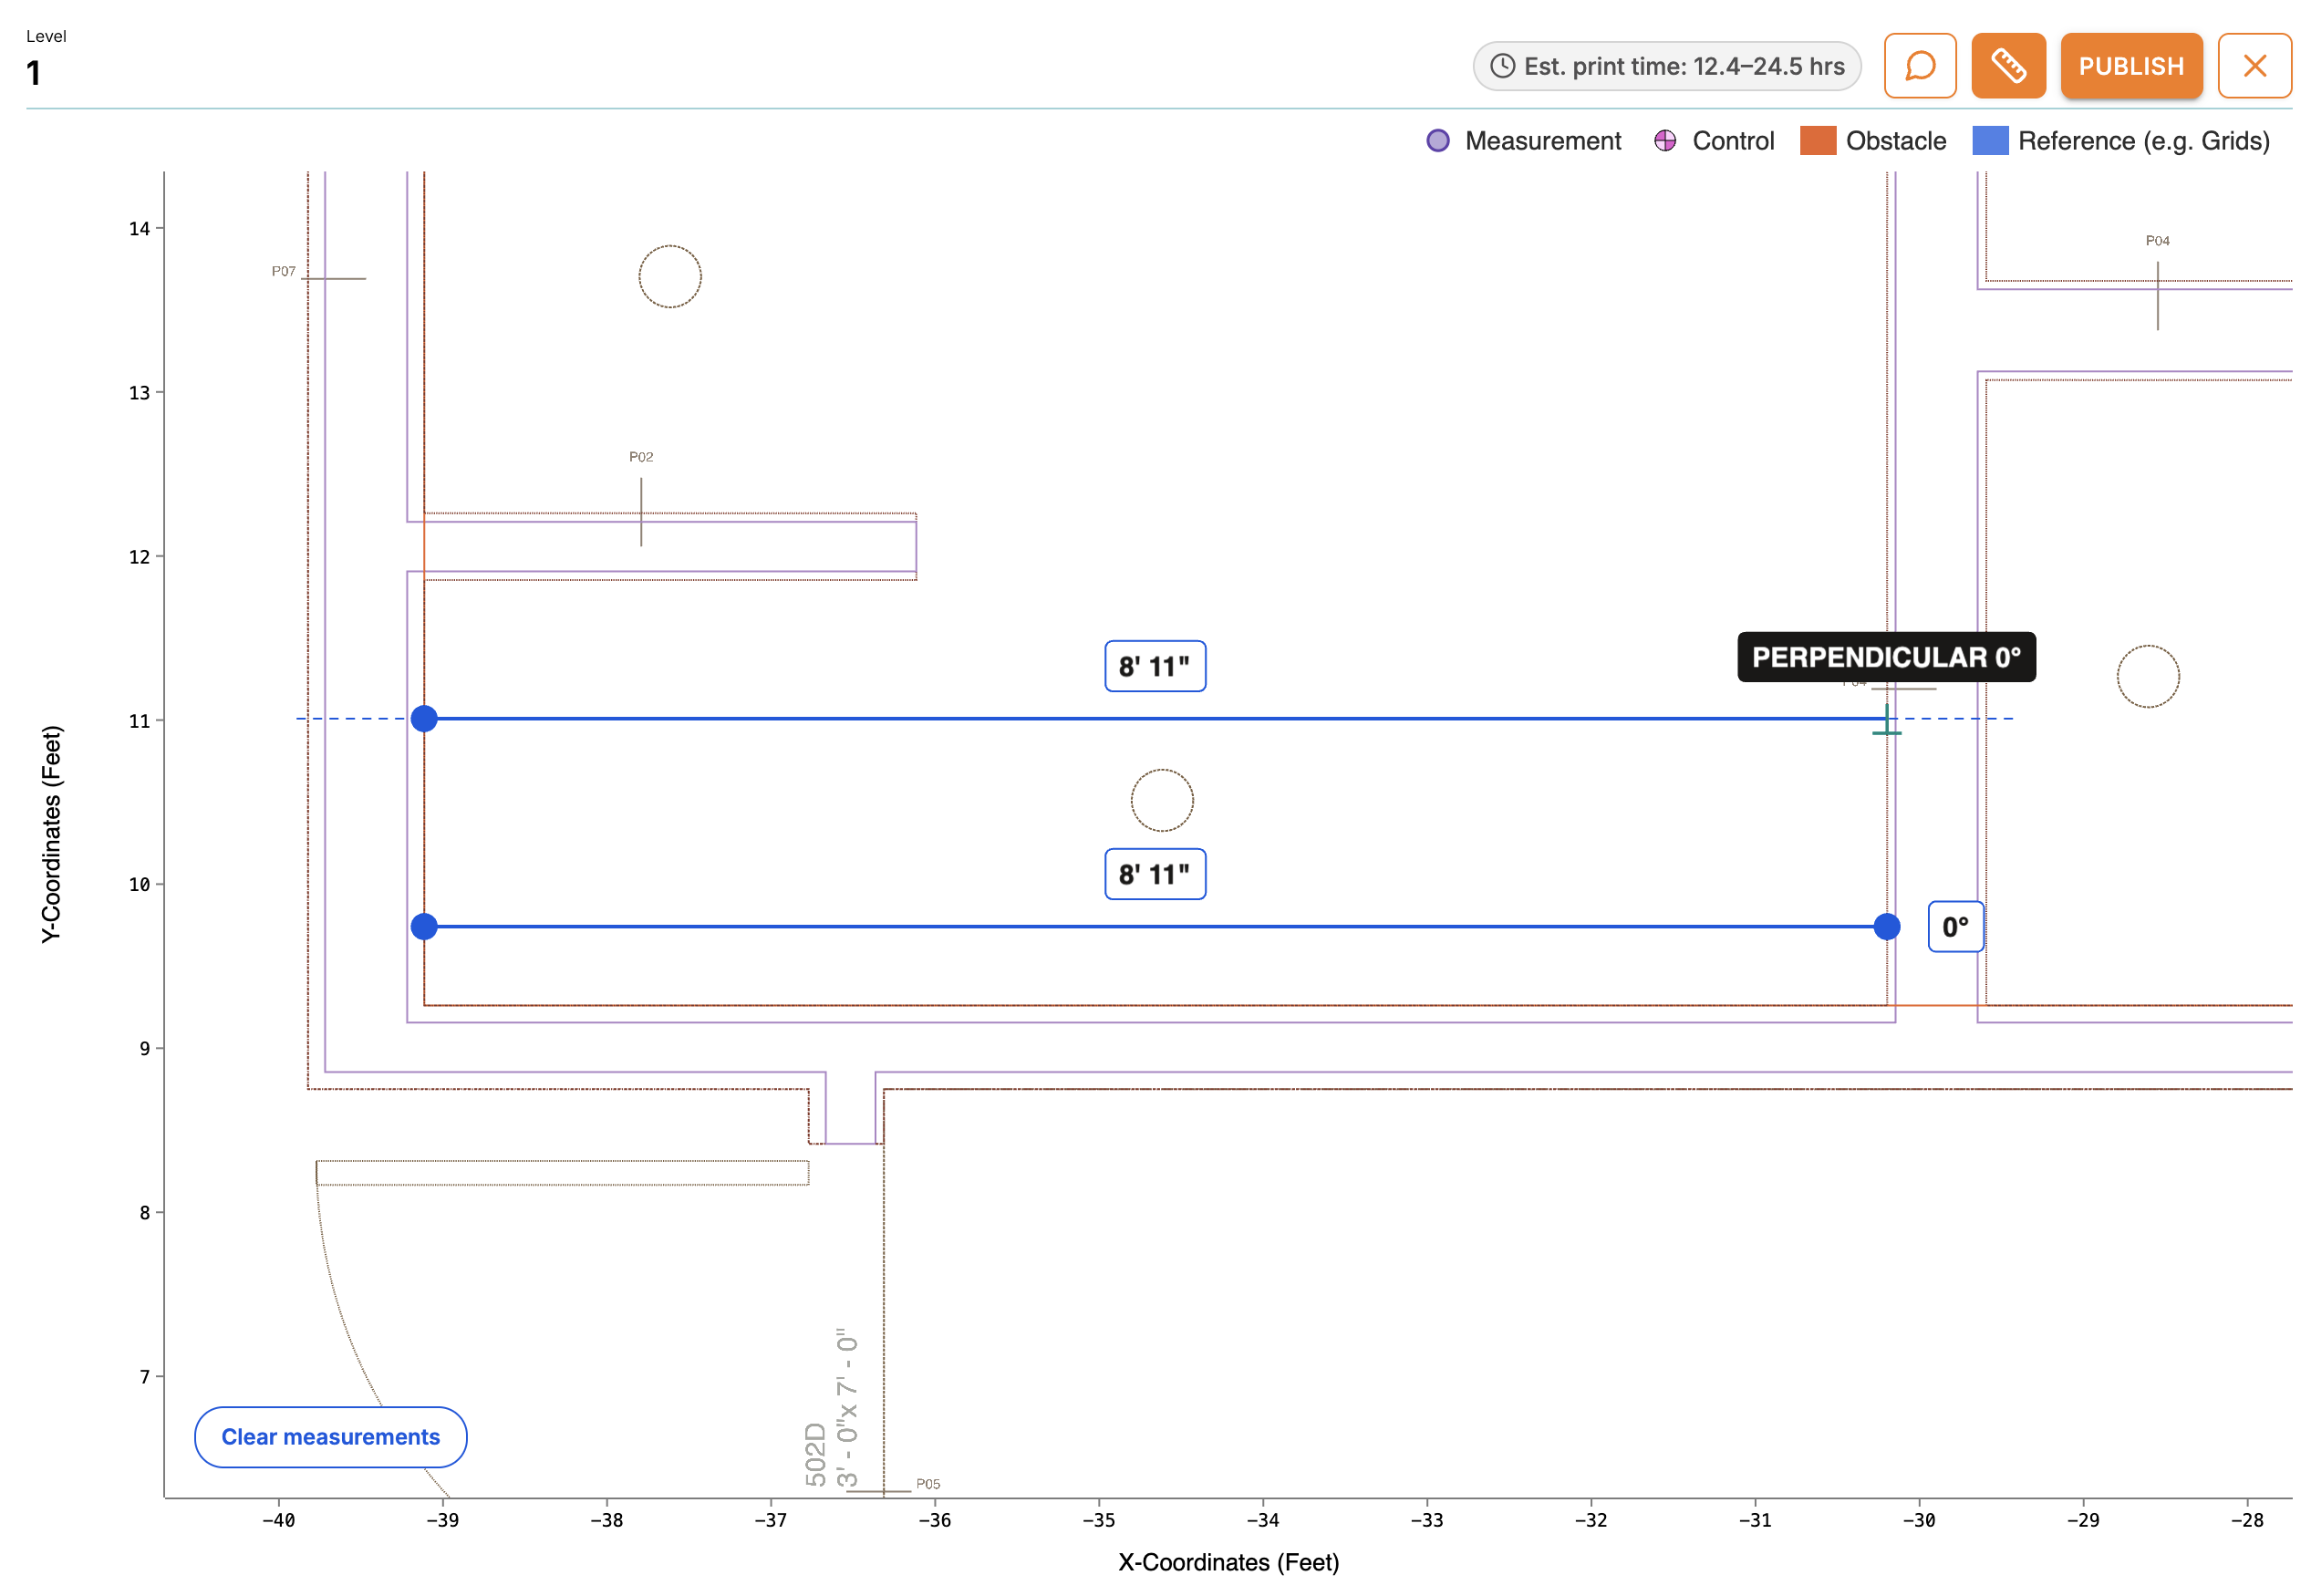Click the 0° angle label
Image resolution: width=2311 pixels, height=1596 pixels.
pos(1954,926)
